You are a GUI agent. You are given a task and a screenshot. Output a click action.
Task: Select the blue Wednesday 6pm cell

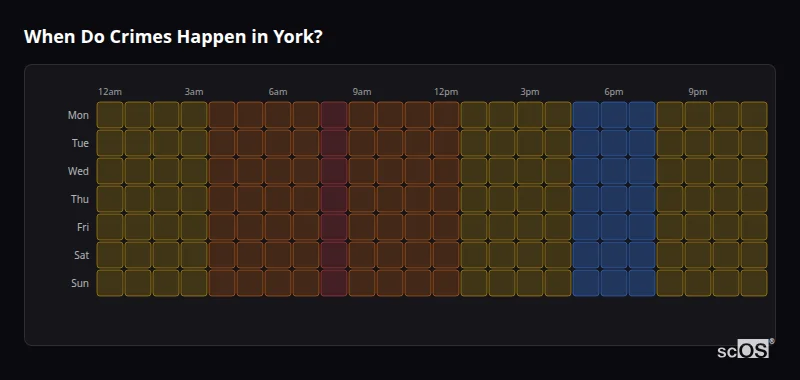614,171
